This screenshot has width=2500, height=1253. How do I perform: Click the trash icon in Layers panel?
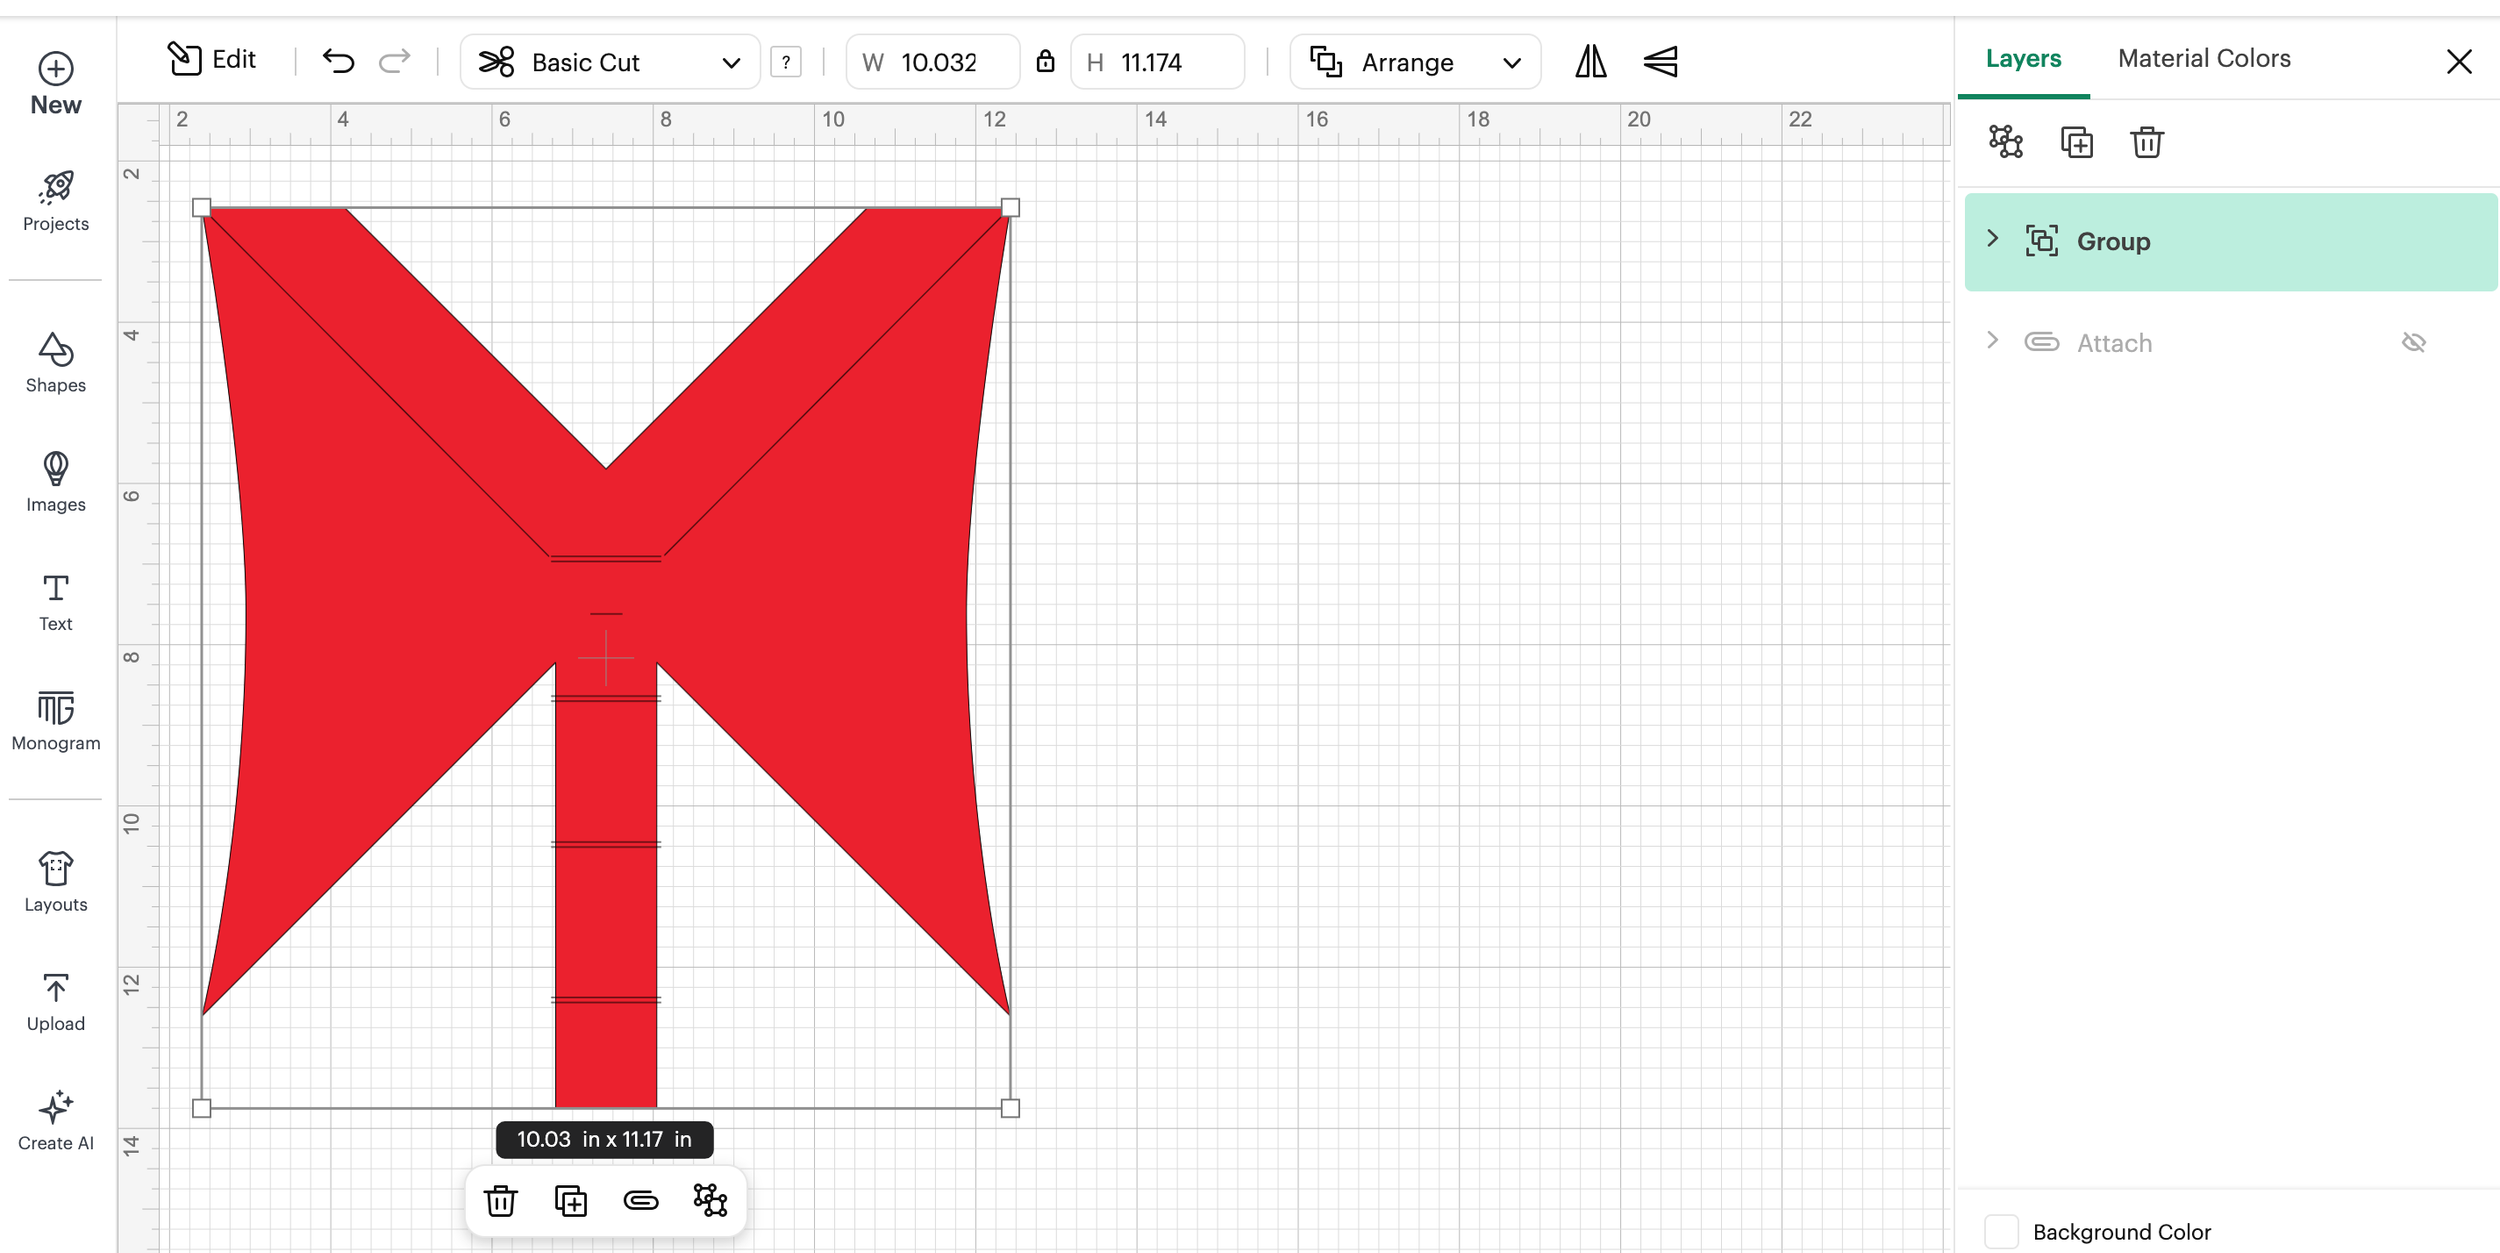click(2146, 142)
